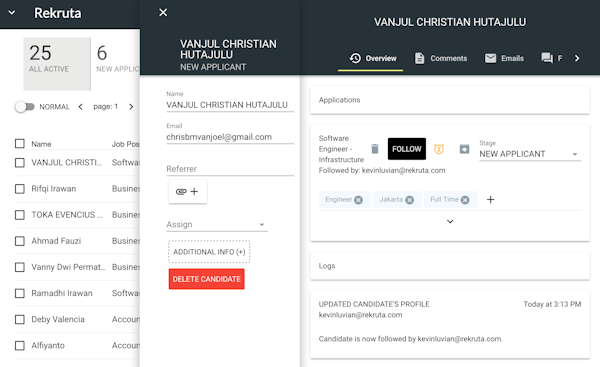
Task: Check the Ahmad Fauzi checkbox
Action: [20, 241]
